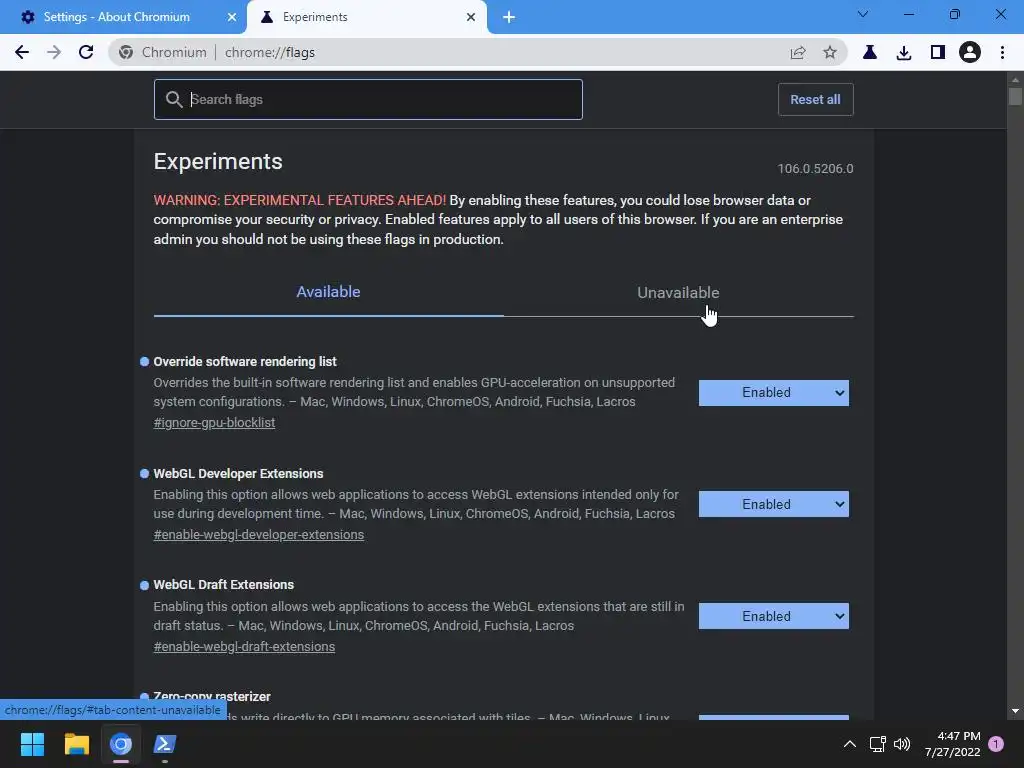Open the #ignore-gpu-blocklist link
Viewport: 1024px width, 768px height.
pos(214,423)
